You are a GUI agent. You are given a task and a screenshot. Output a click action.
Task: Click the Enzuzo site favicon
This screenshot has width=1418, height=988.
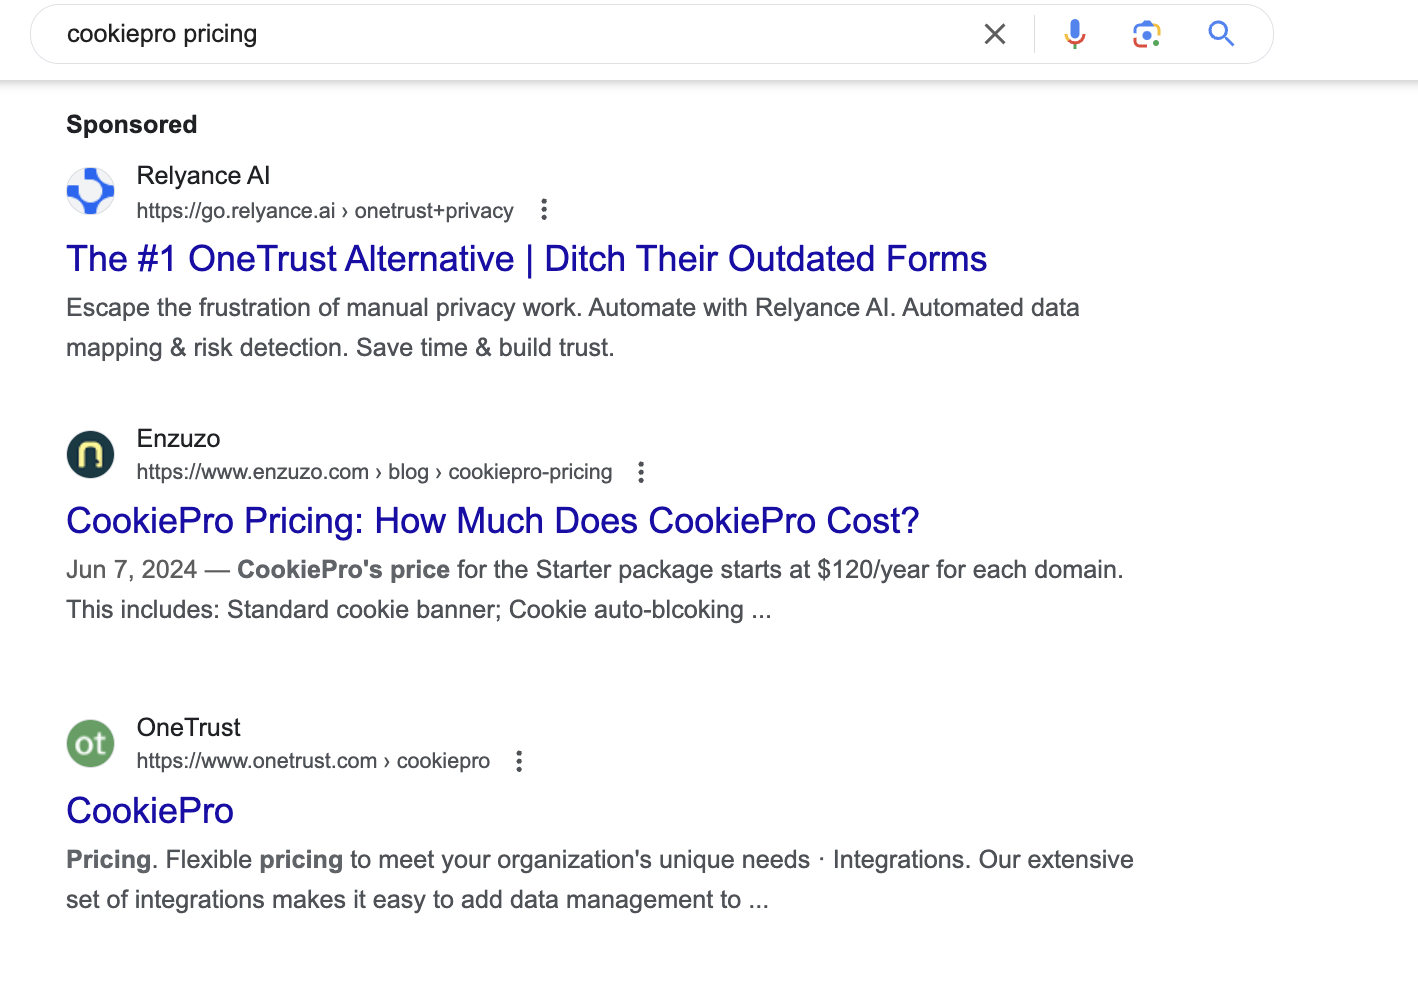[90, 454]
